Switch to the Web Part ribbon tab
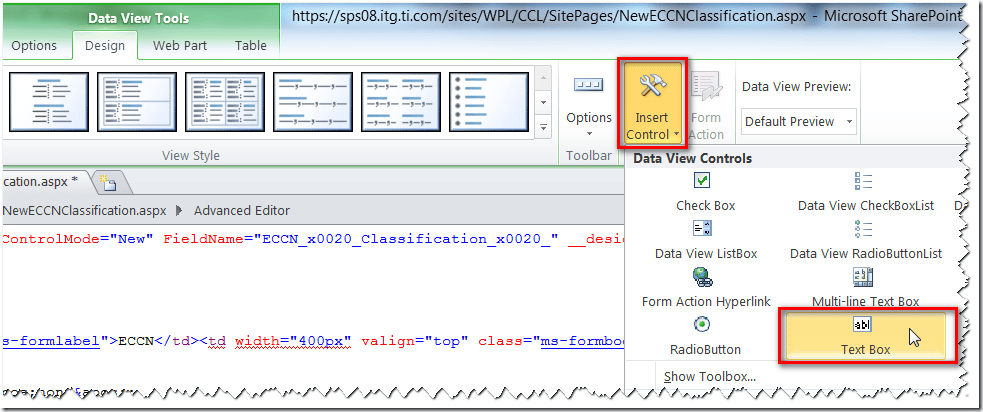Viewport: 983px width, 412px height. (x=180, y=45)
